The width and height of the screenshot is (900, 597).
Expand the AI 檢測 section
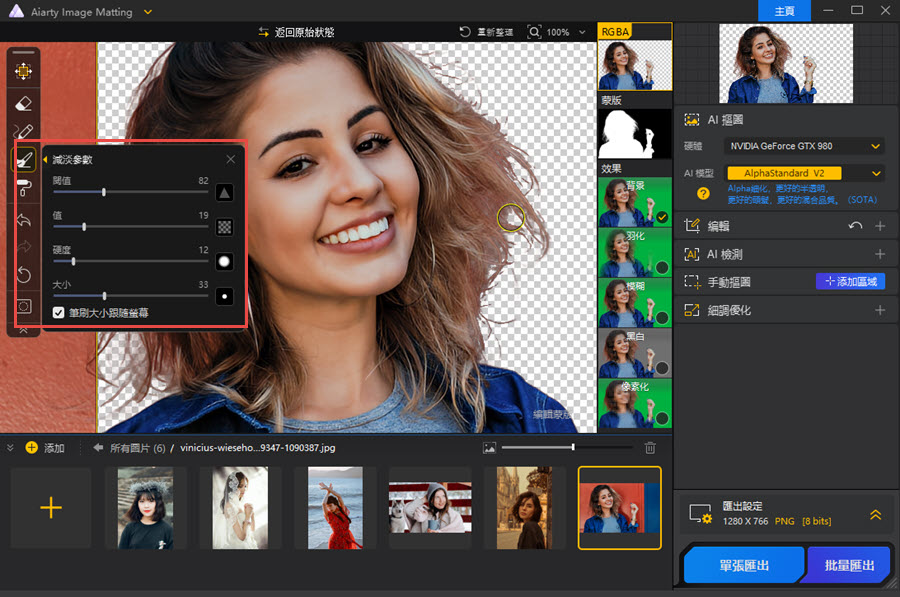coord(880,254)
